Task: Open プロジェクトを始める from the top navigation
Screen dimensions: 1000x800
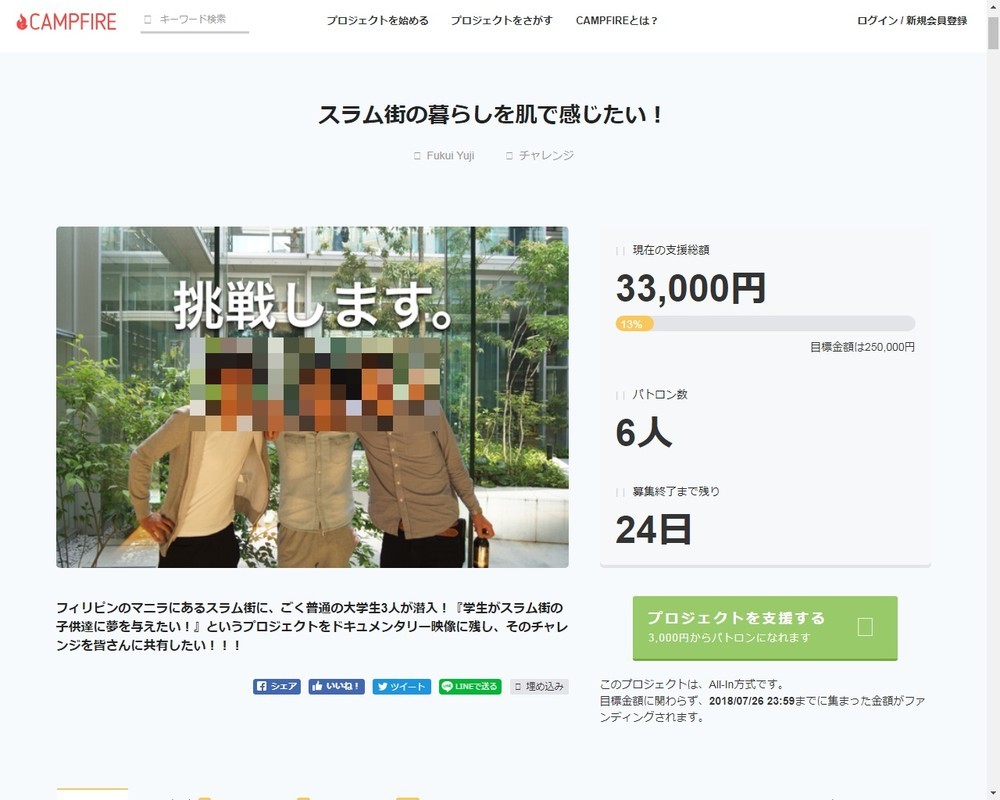Action: (x=377, y=19)
